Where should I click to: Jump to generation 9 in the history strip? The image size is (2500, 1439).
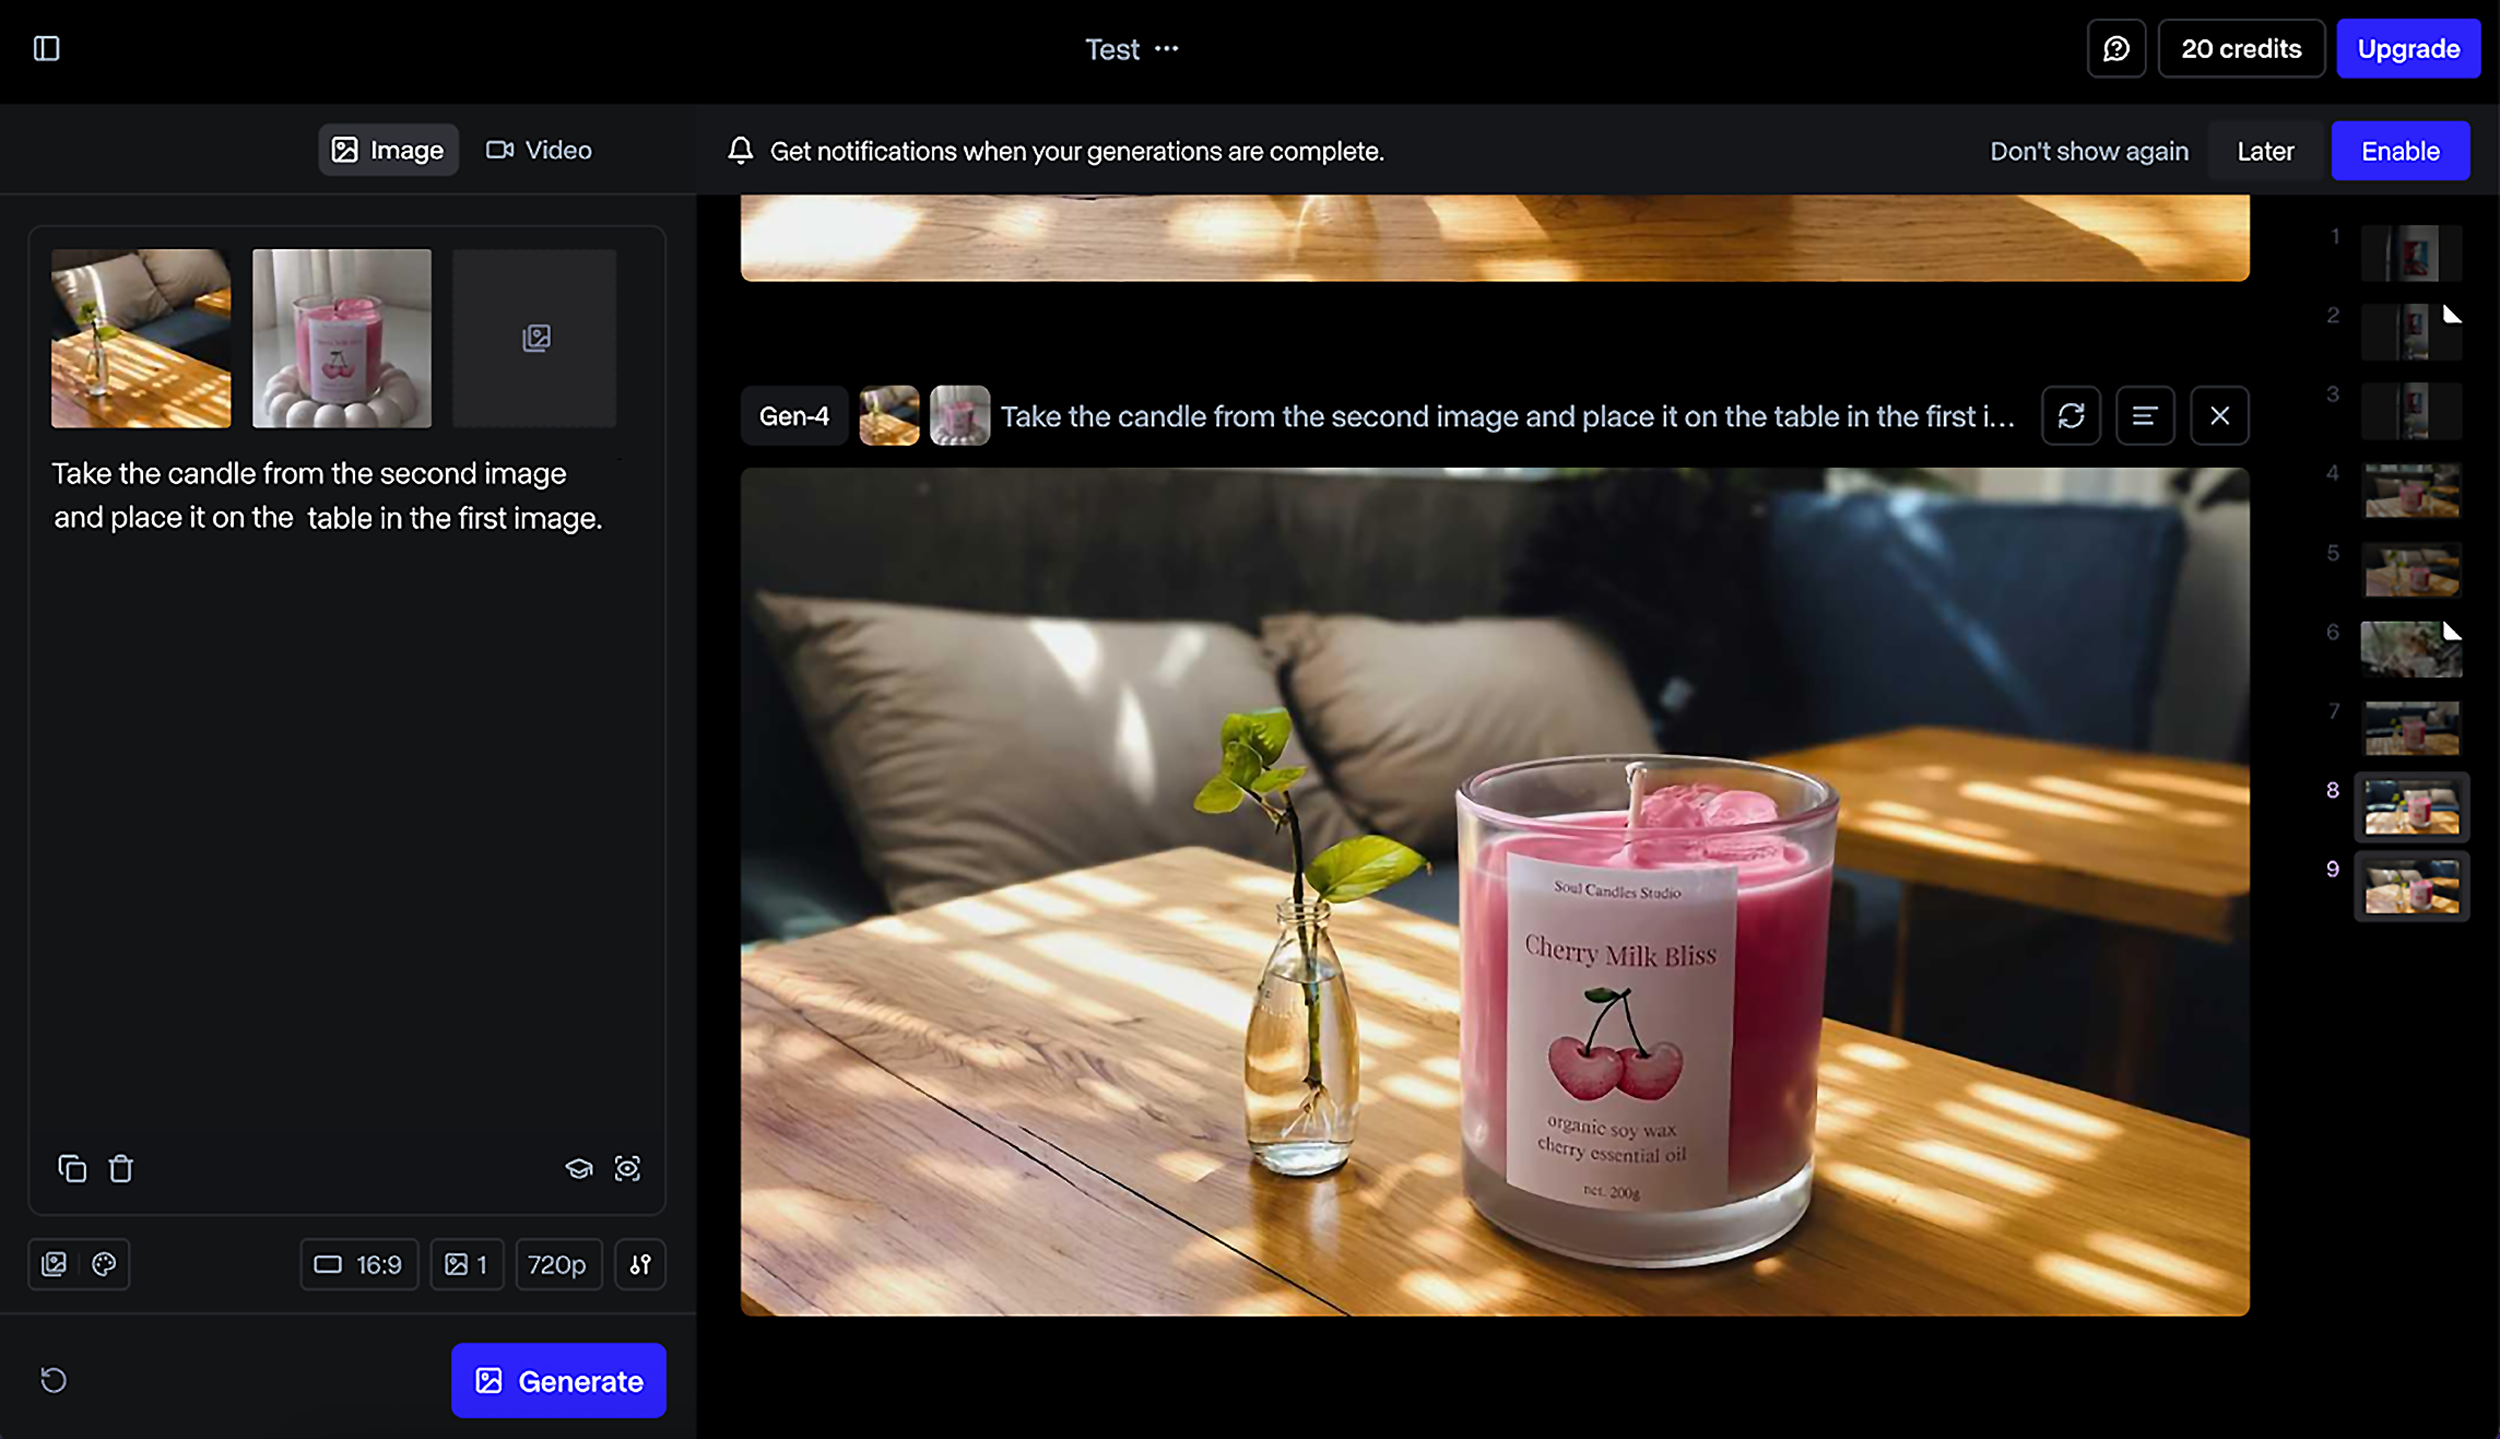point(2411,886)
